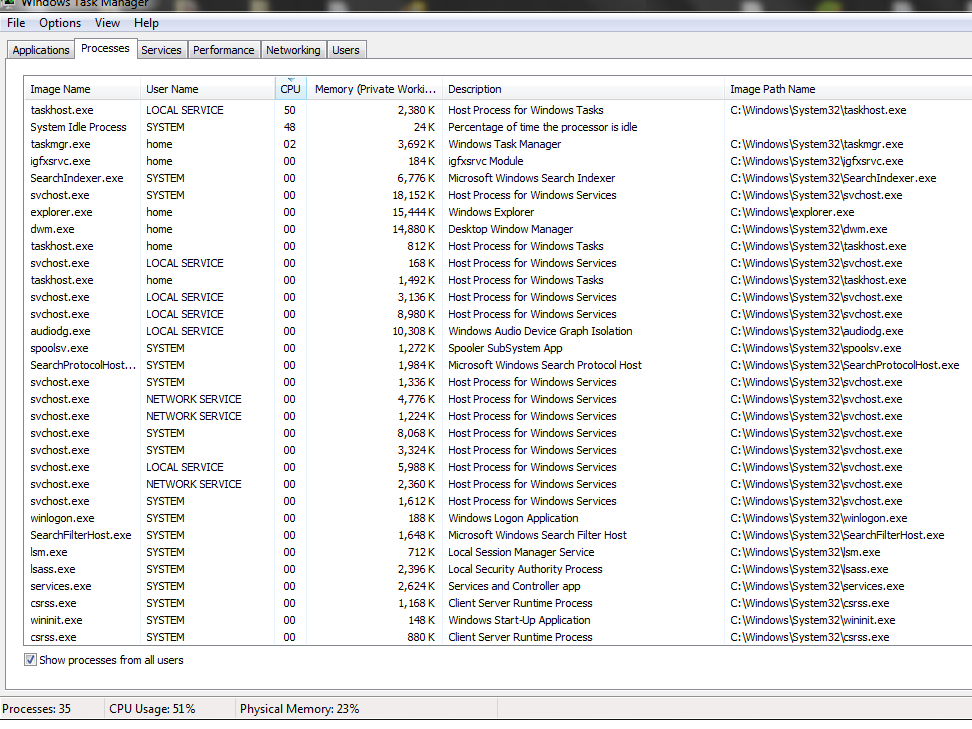Open the View menu
The height and width of the screenshot is (729, 972).
[107, 23]
